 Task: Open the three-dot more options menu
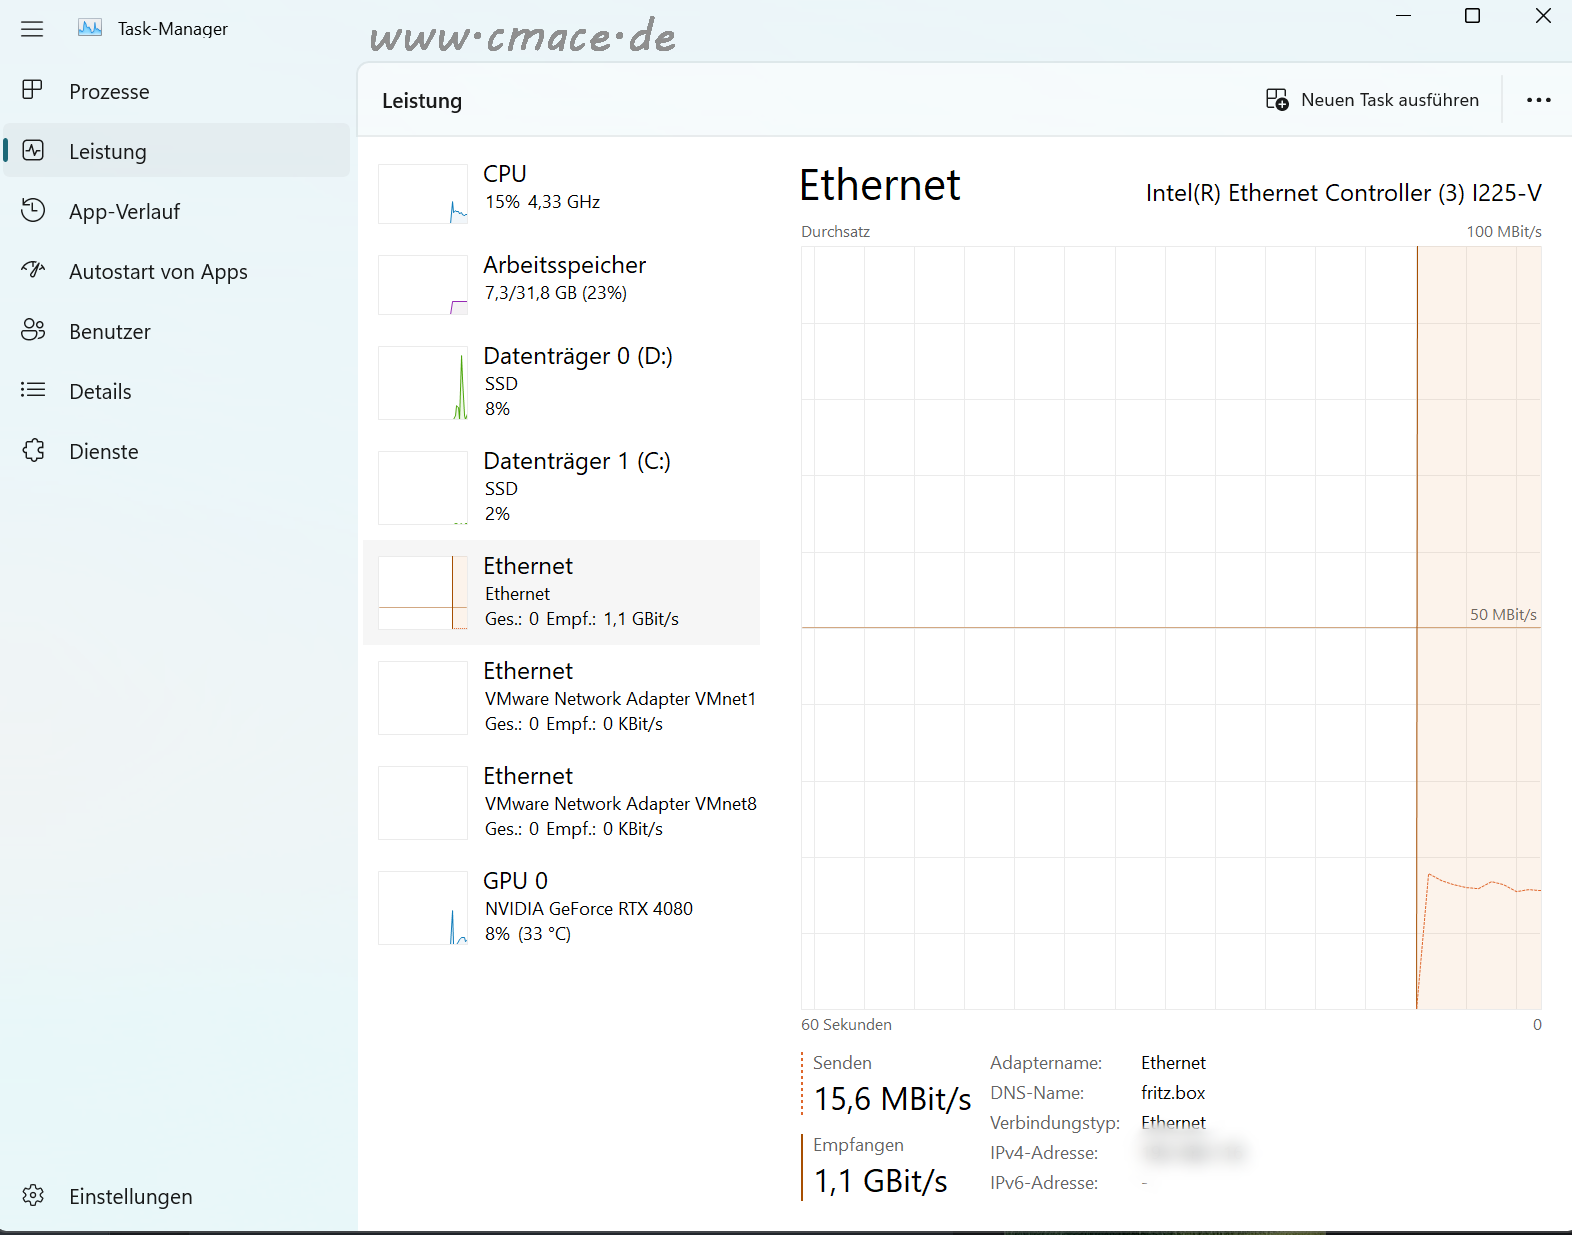click(1538, 100)
